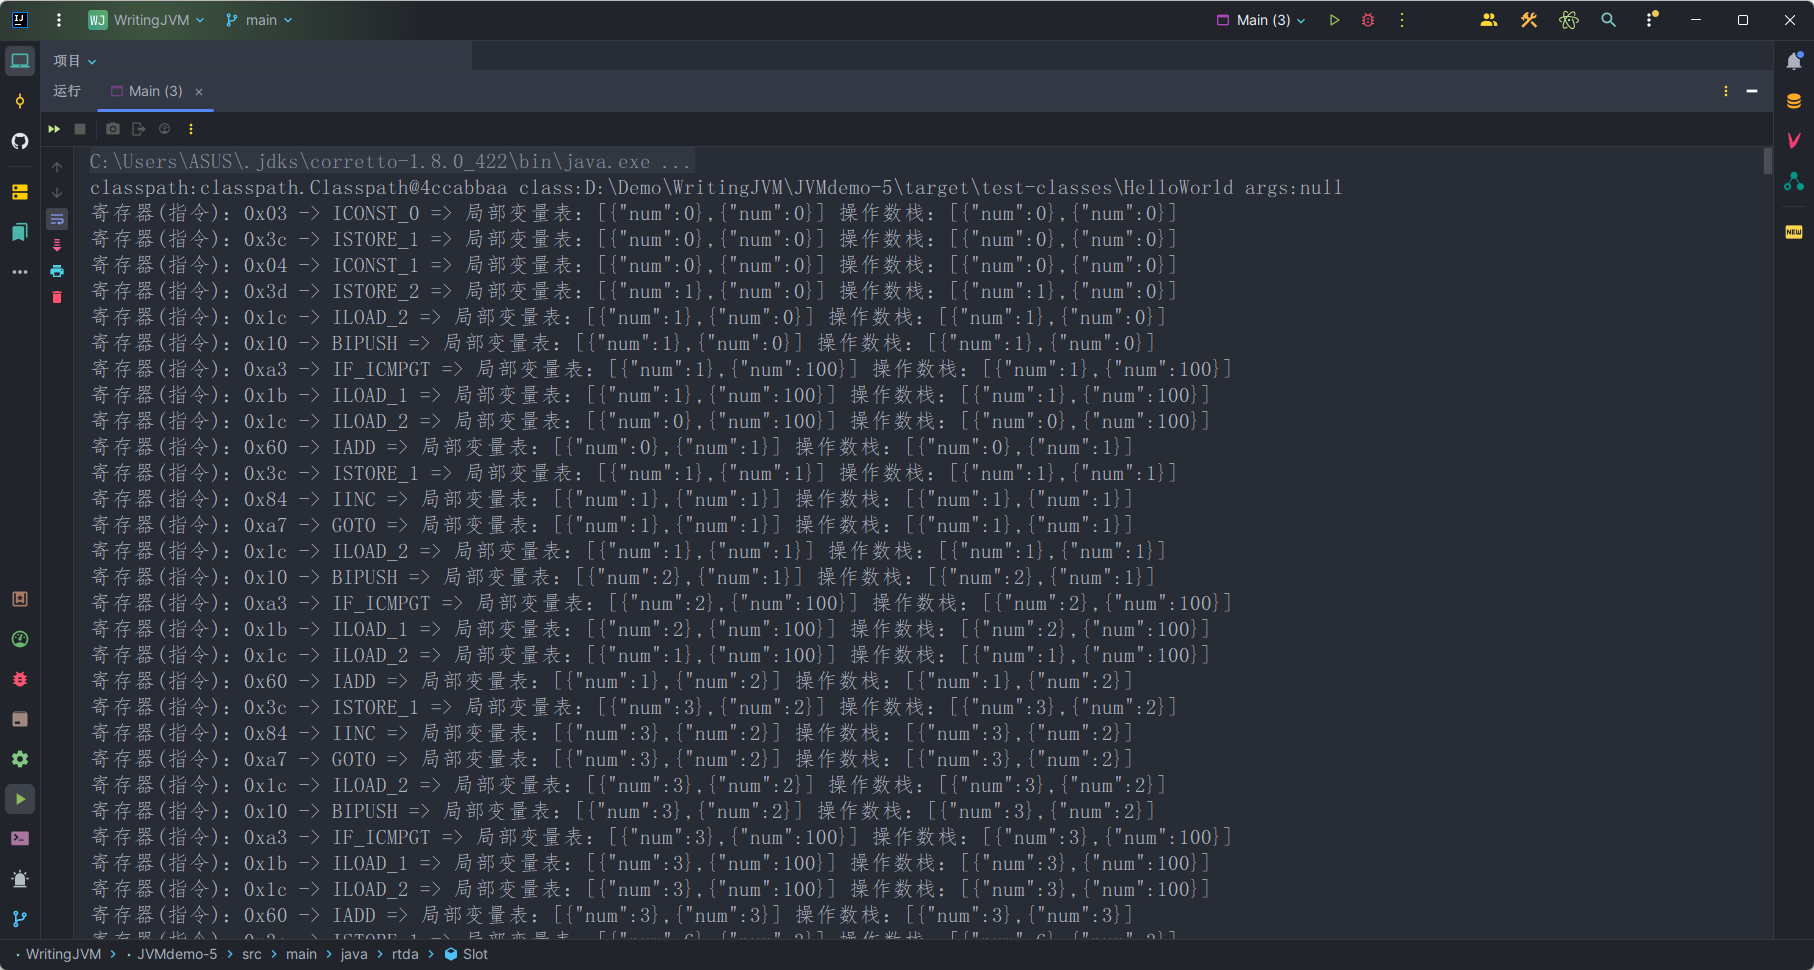Rerun the Main program
1814x970 pixels.
[x=54, y=129]
